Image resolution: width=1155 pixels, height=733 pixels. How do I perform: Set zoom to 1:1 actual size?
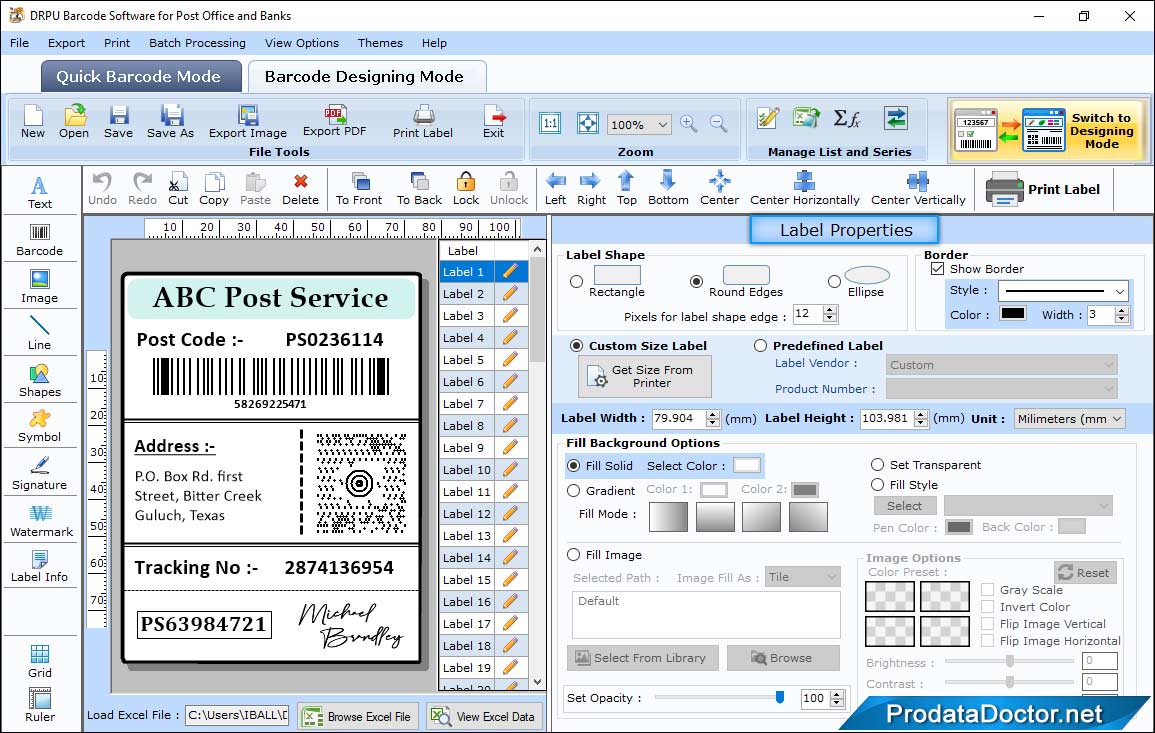coord(550,123)
